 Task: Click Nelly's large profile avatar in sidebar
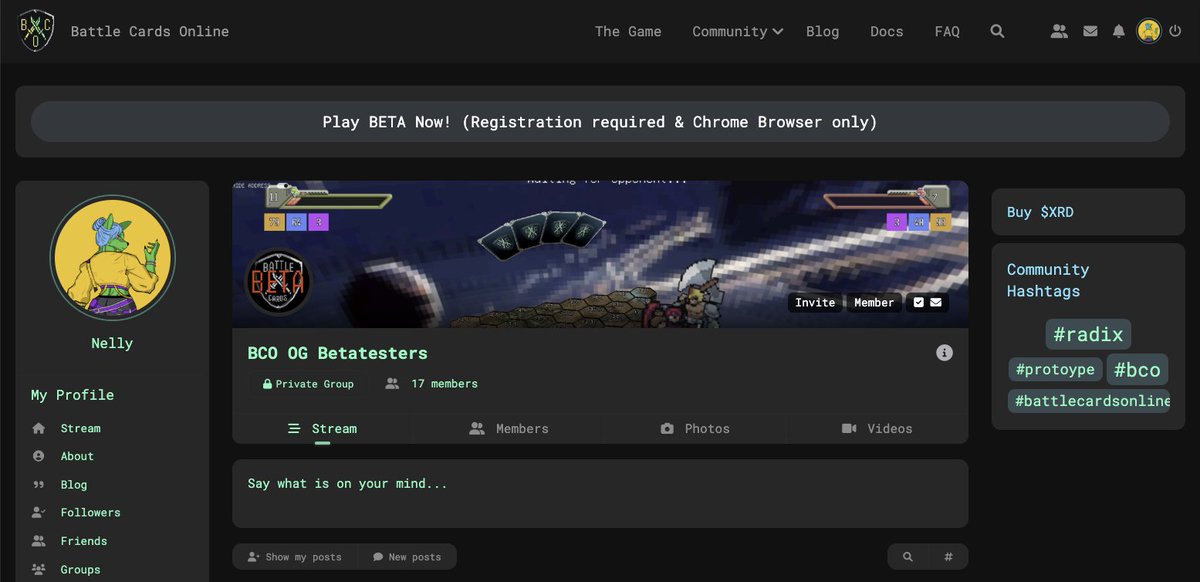tap(112, 257)
